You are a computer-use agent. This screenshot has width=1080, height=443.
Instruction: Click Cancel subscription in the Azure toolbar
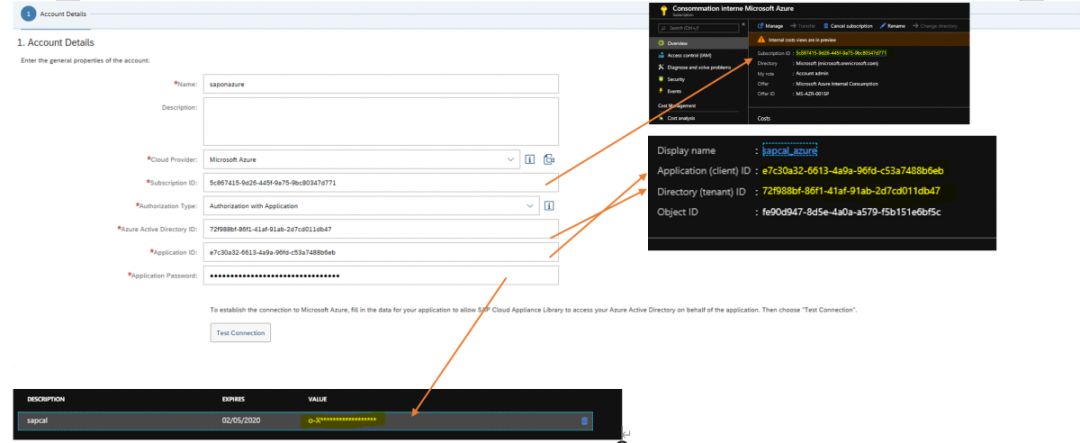tap(848, 26)
